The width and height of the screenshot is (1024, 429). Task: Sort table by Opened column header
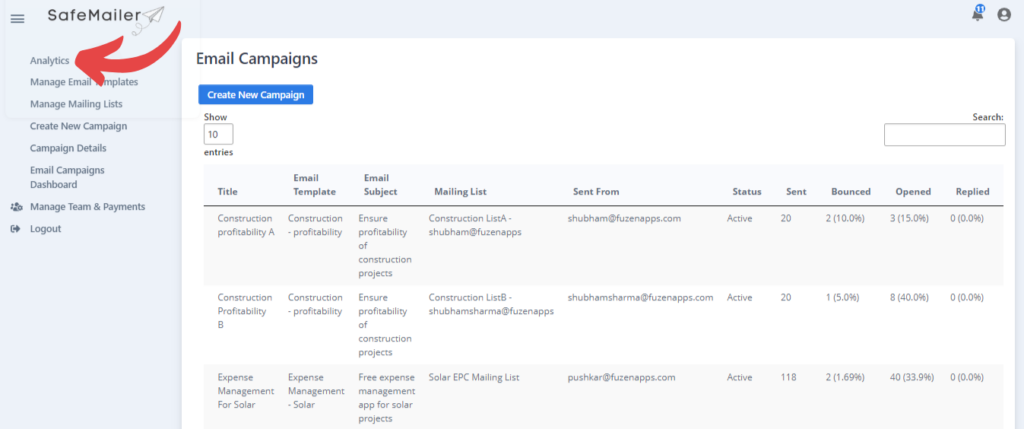(x=913, y=192)
